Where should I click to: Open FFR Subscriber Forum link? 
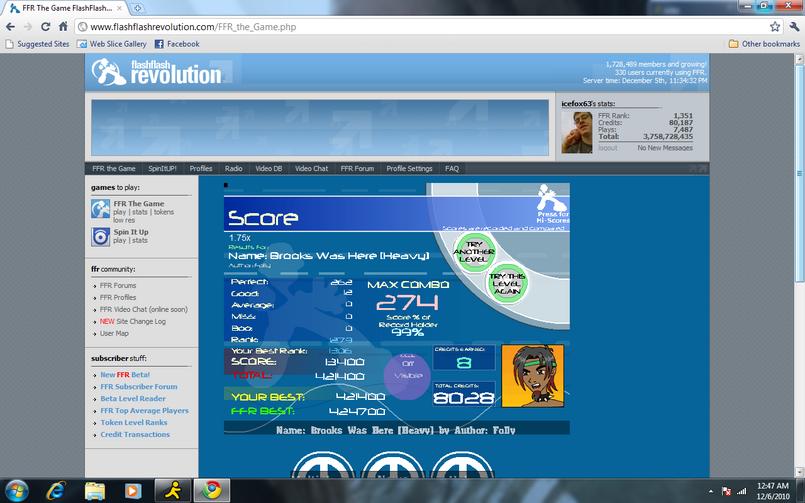[x=139, y=386]
